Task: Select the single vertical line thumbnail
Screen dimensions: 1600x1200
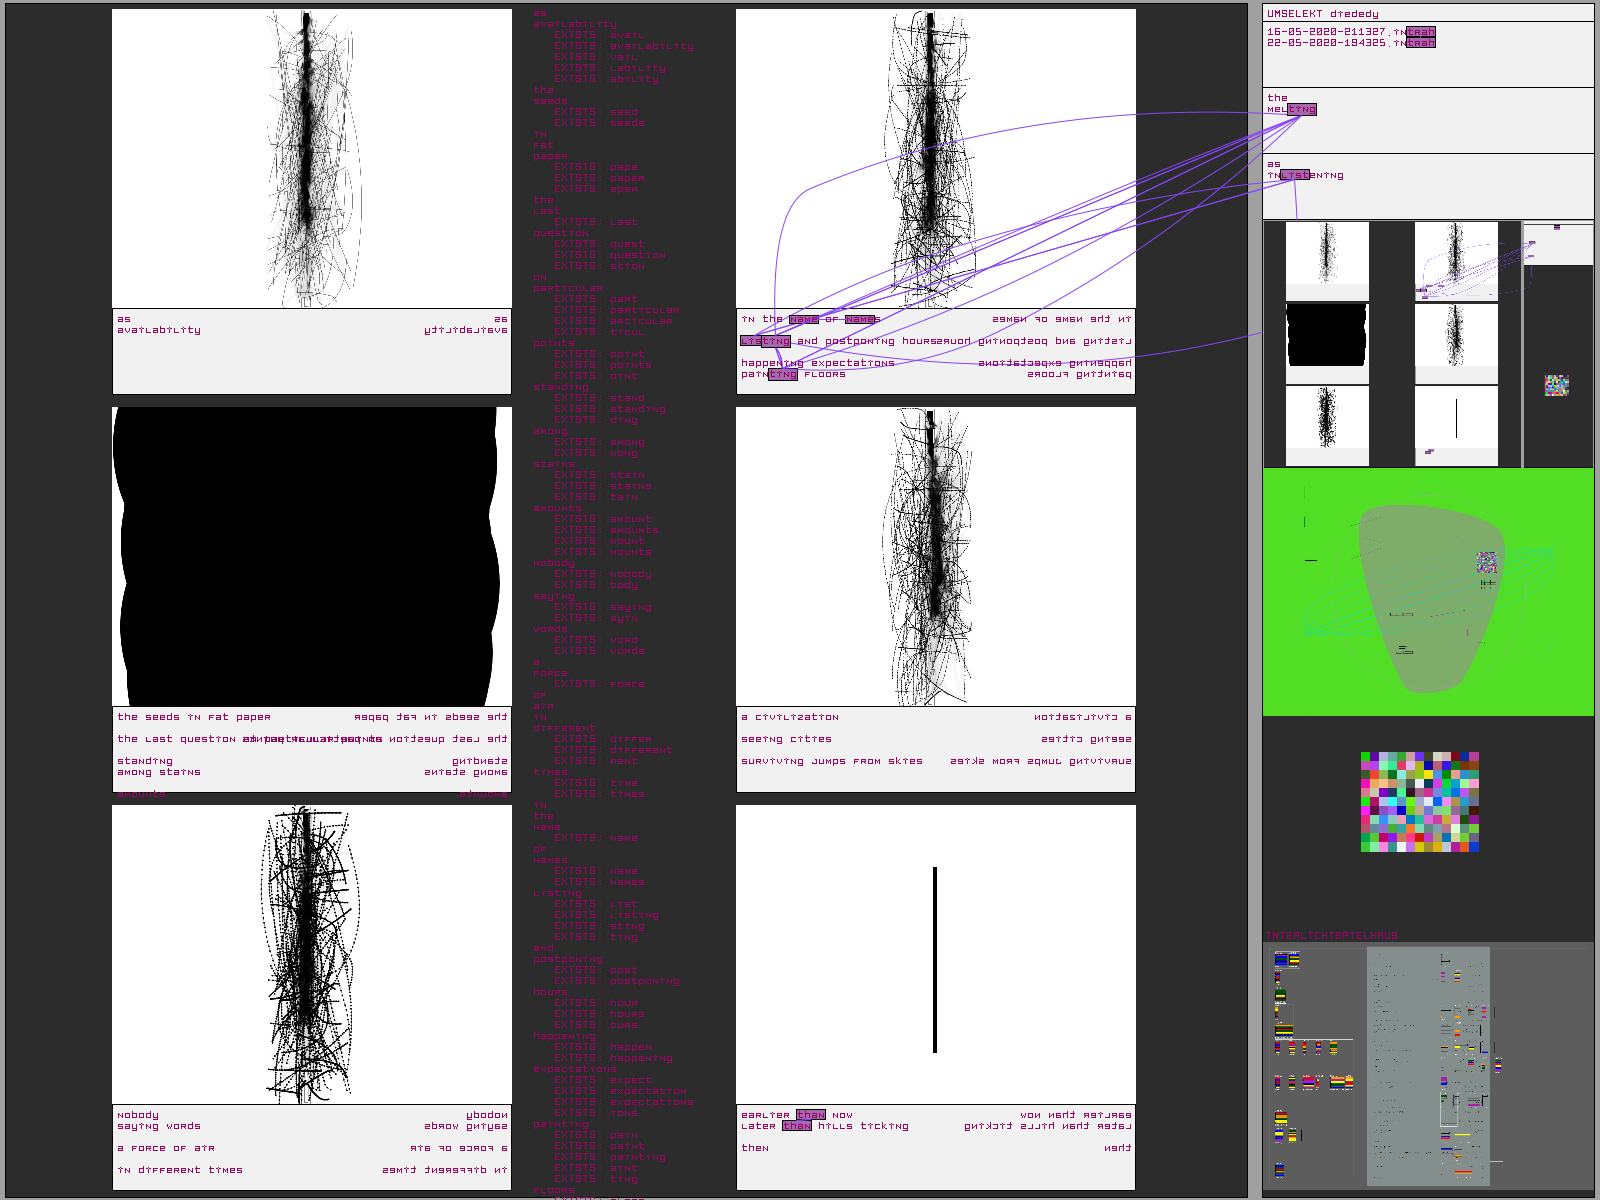Action: click(x=1456, y=418)
